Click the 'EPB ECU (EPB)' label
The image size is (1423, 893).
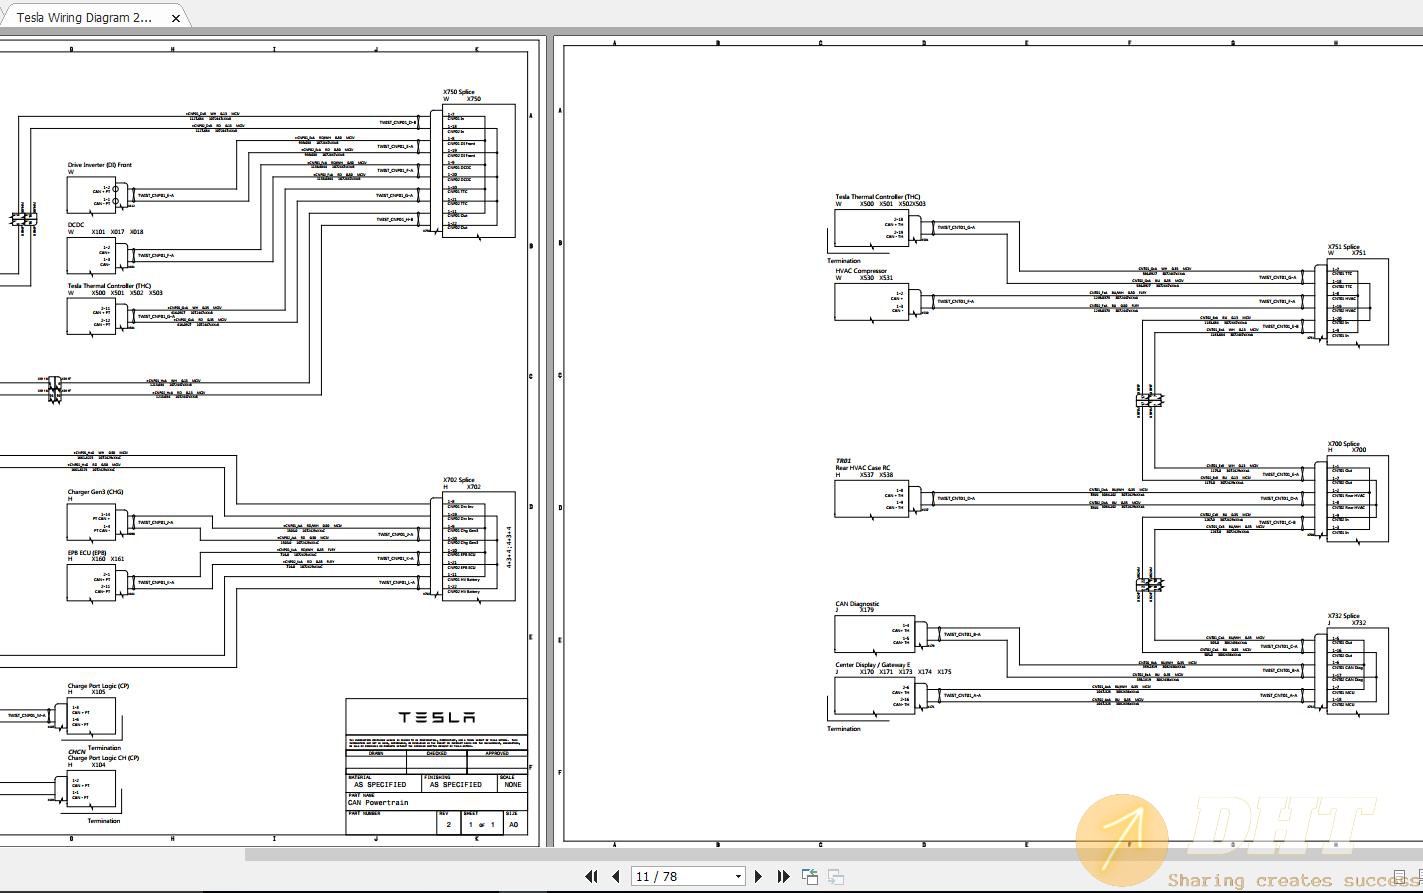(87, 552)
